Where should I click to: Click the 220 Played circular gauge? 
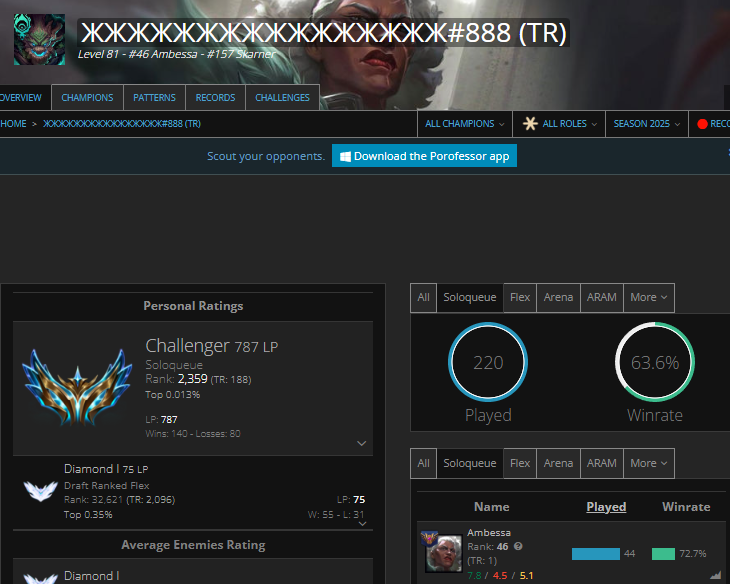pos(488,362)
